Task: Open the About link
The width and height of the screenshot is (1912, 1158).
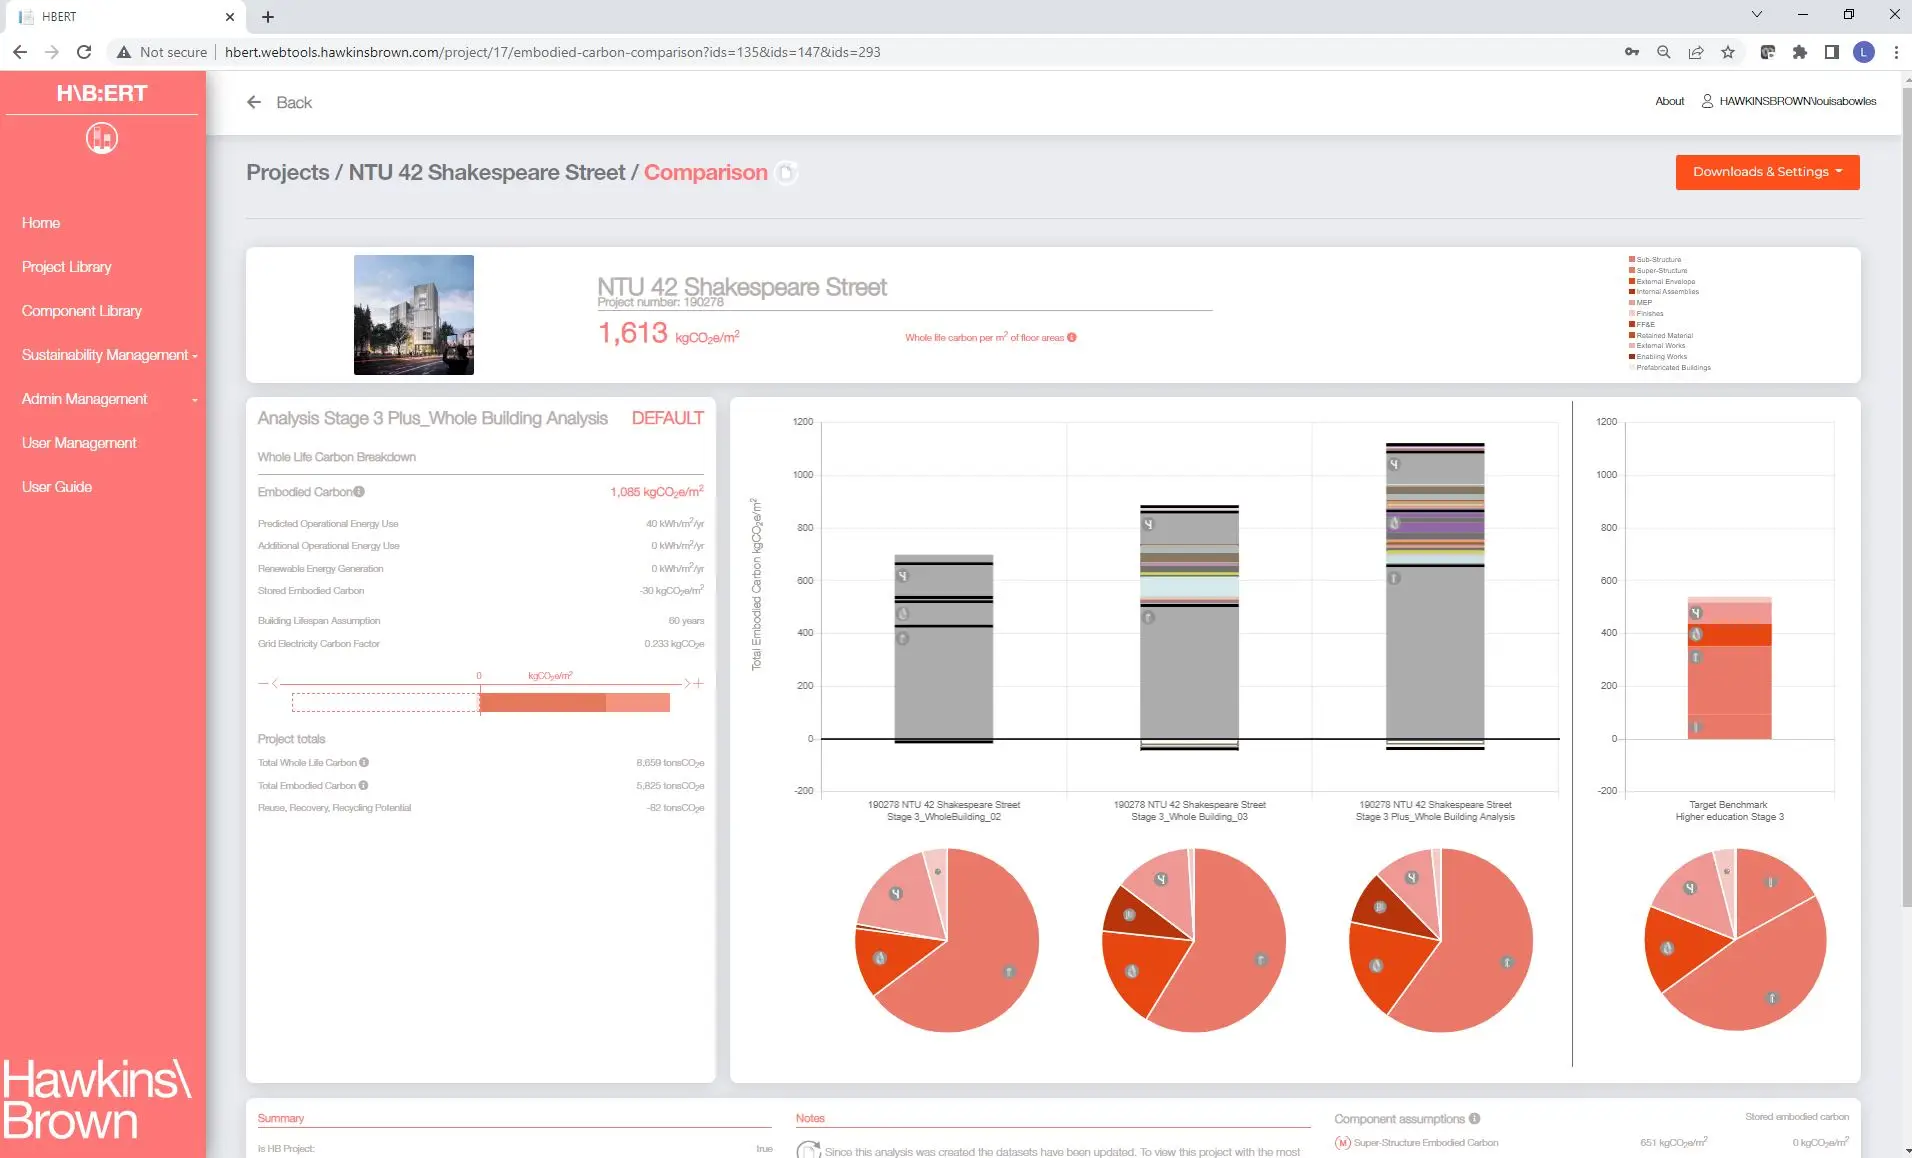Action: pos(1669,101)
